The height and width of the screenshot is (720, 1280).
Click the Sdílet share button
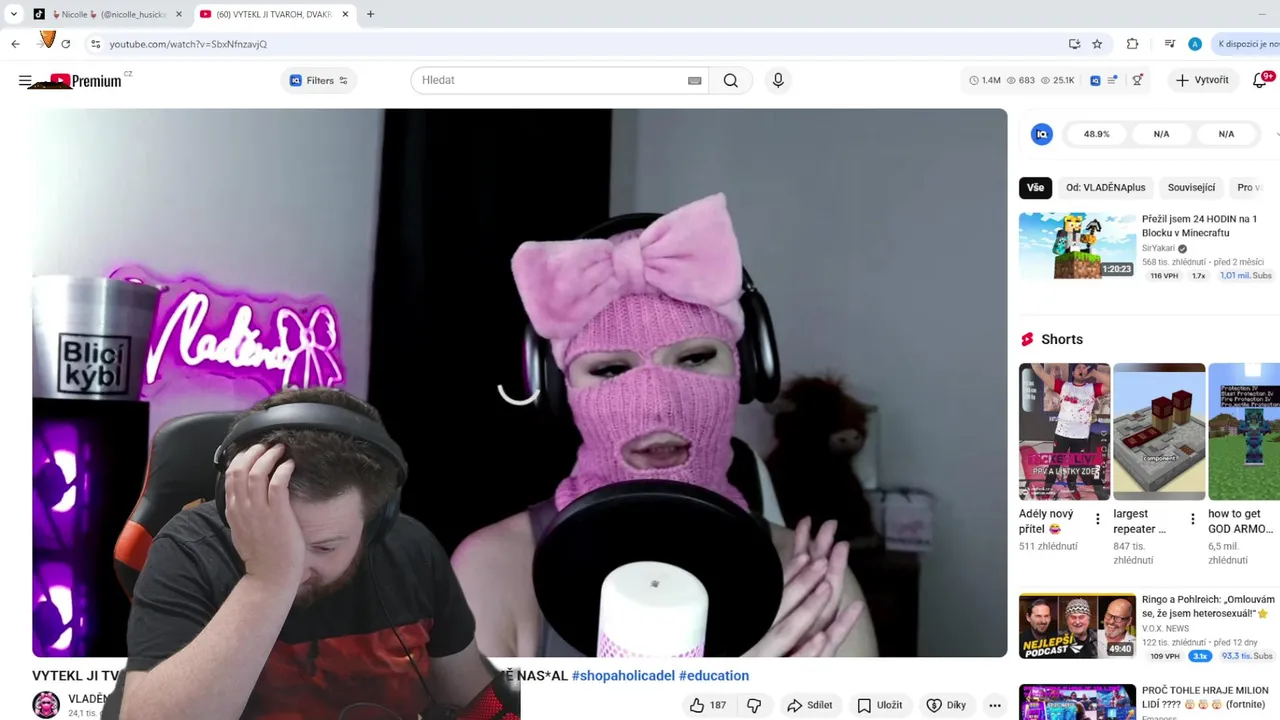coord(809,705)
